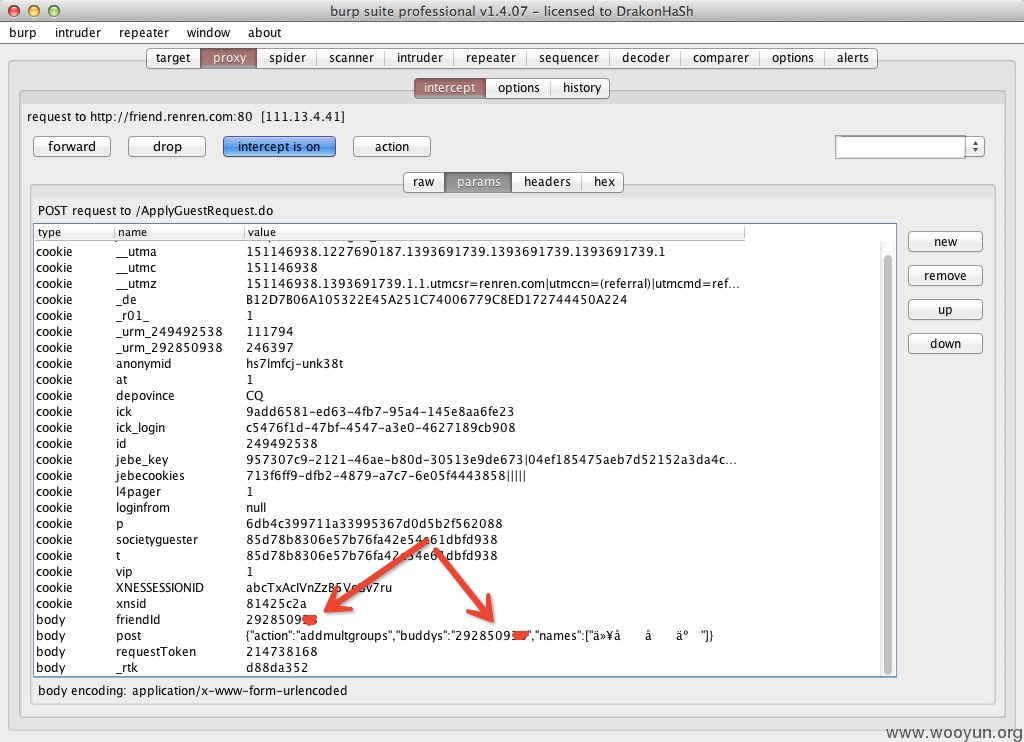Click the new parameter button

pyautogui.click(x=945, y=242)
